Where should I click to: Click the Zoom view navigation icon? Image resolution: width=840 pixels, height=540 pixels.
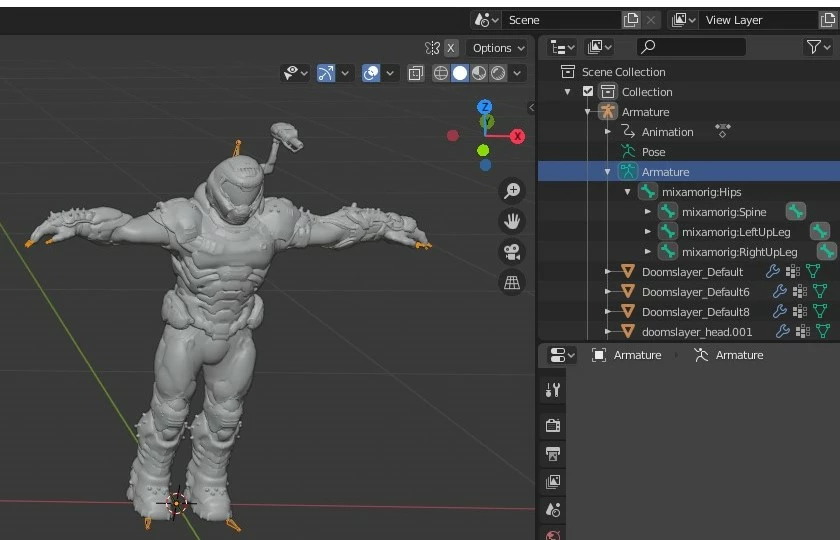(x=512, y=190)
